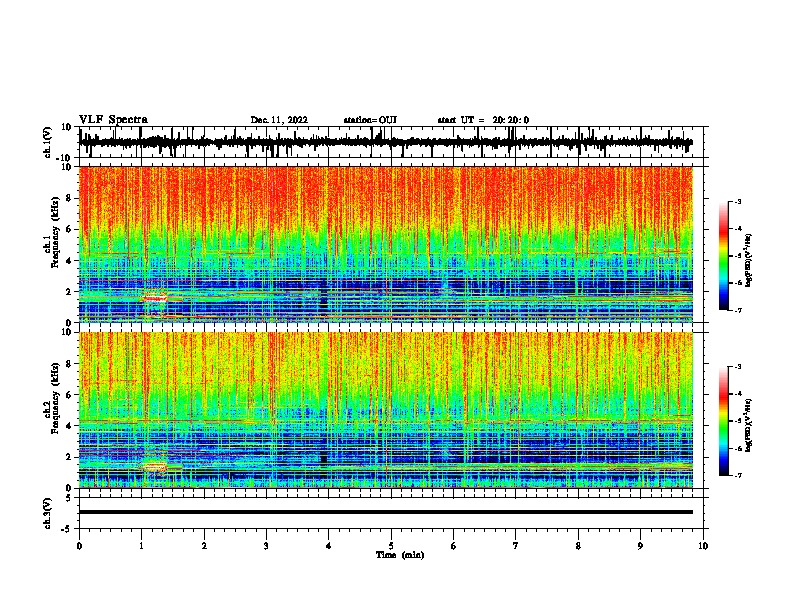Click the "-7" tick on the lower colorbar

738,475
